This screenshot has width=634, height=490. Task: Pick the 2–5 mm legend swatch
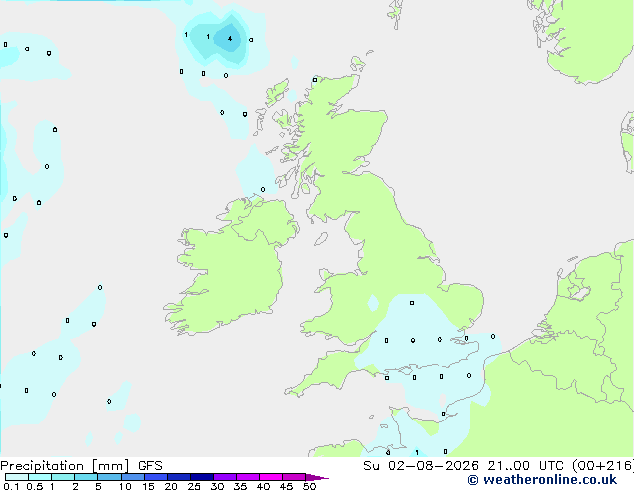86,477
